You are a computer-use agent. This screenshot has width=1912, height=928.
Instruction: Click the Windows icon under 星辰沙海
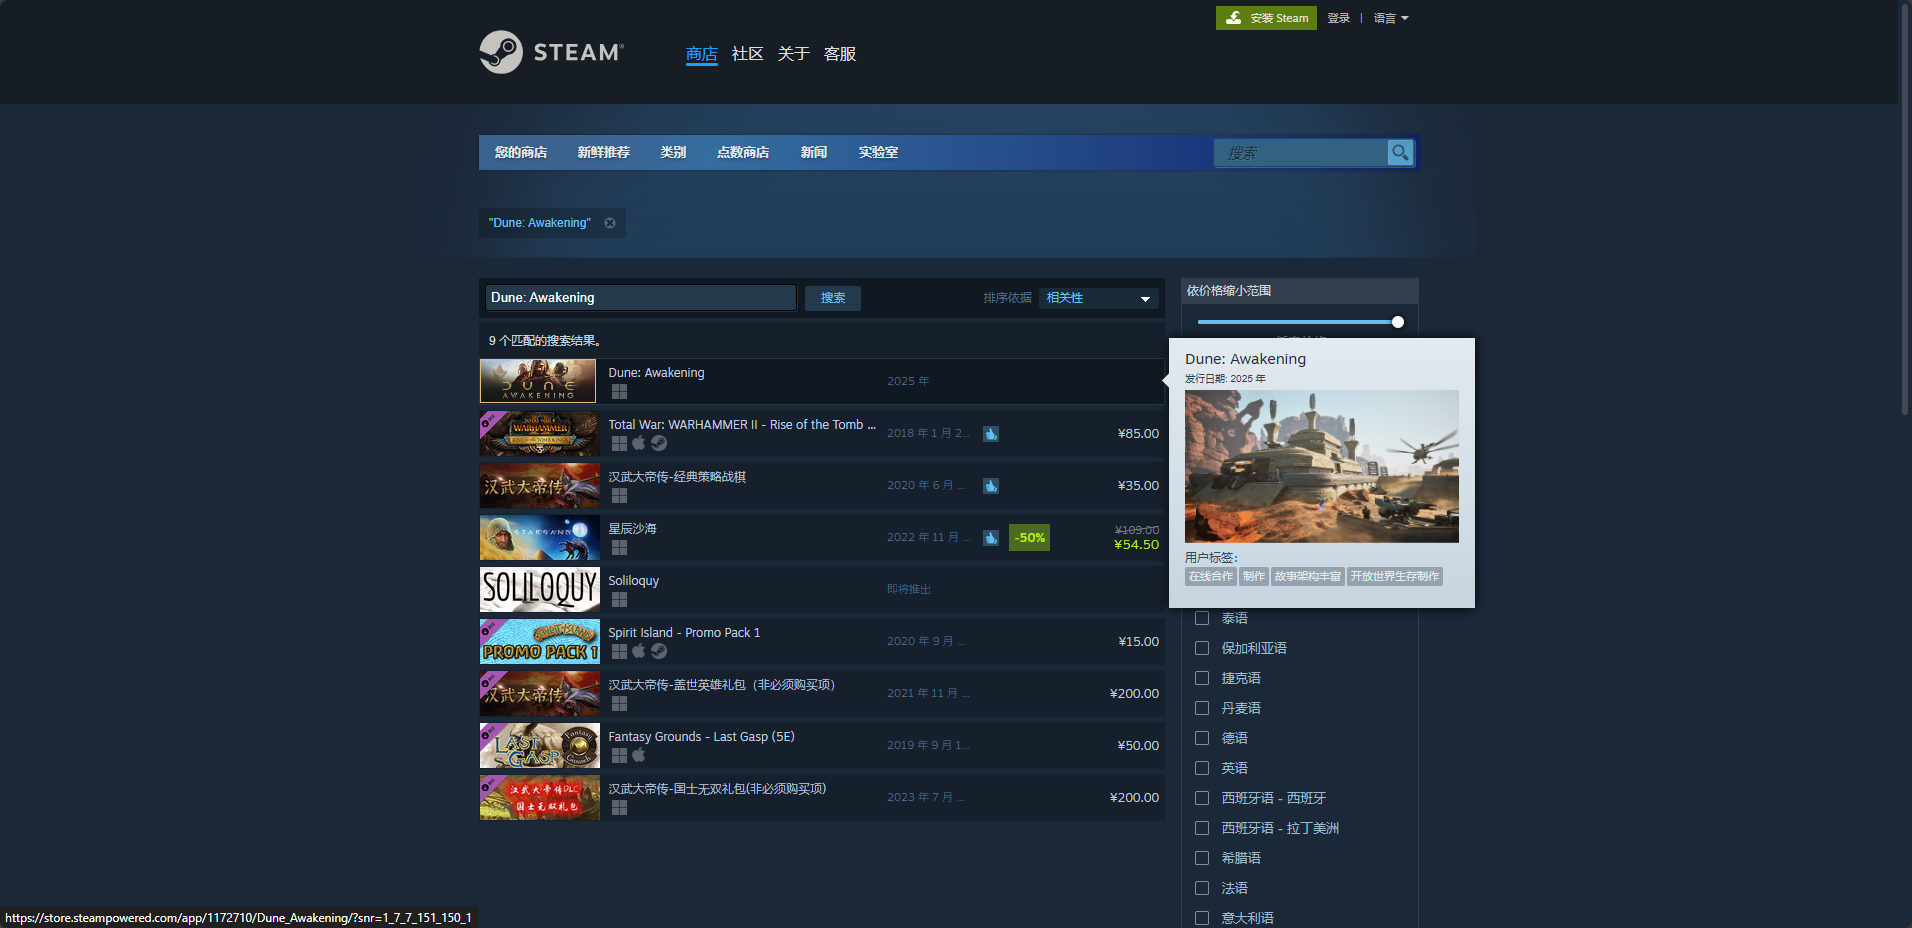(x=619, y=548)
